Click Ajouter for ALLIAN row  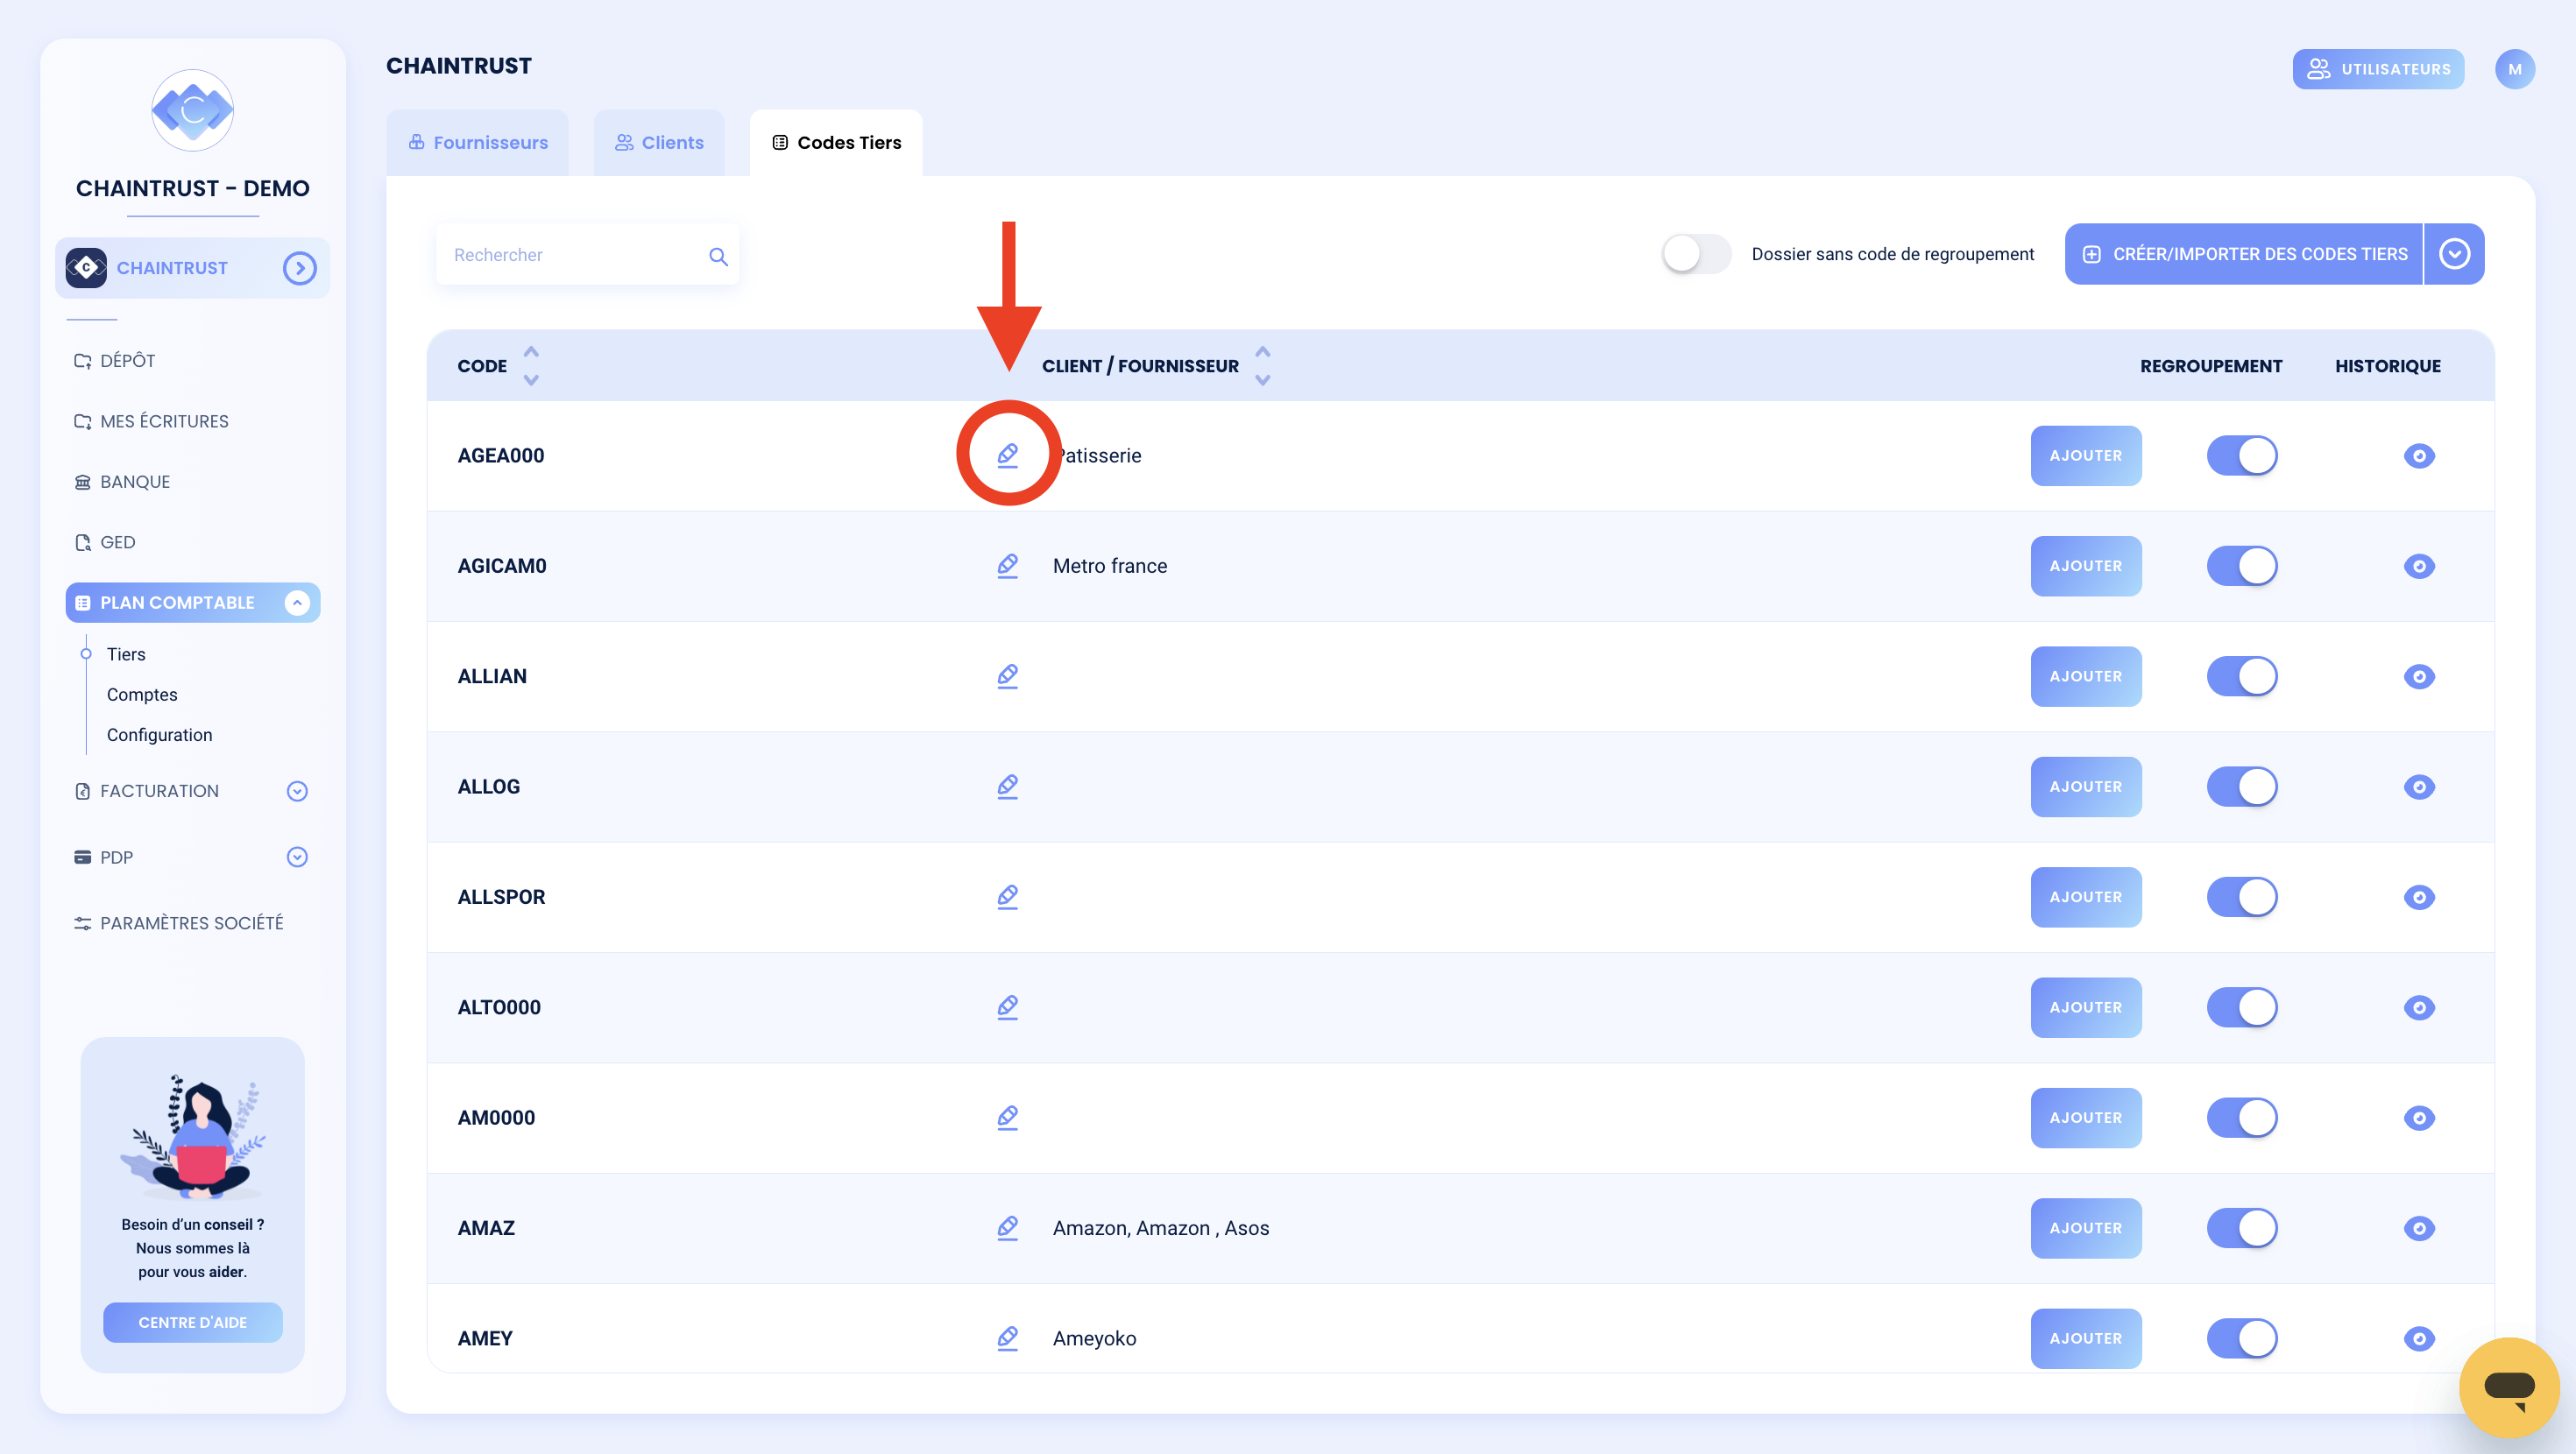coord(2085,677)
